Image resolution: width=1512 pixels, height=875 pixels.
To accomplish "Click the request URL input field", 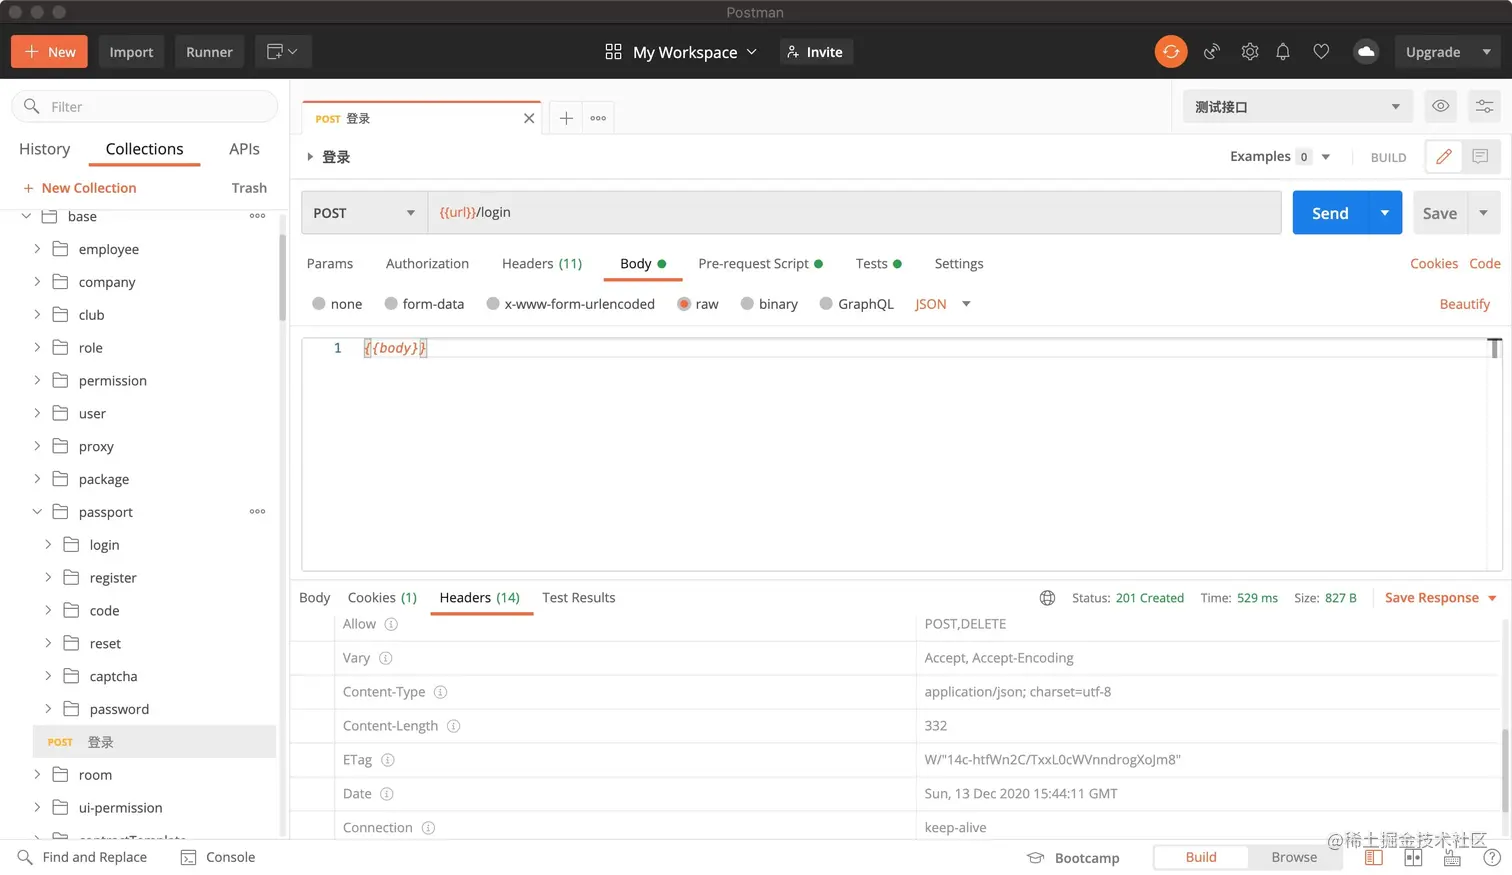I will click(855, 212).
